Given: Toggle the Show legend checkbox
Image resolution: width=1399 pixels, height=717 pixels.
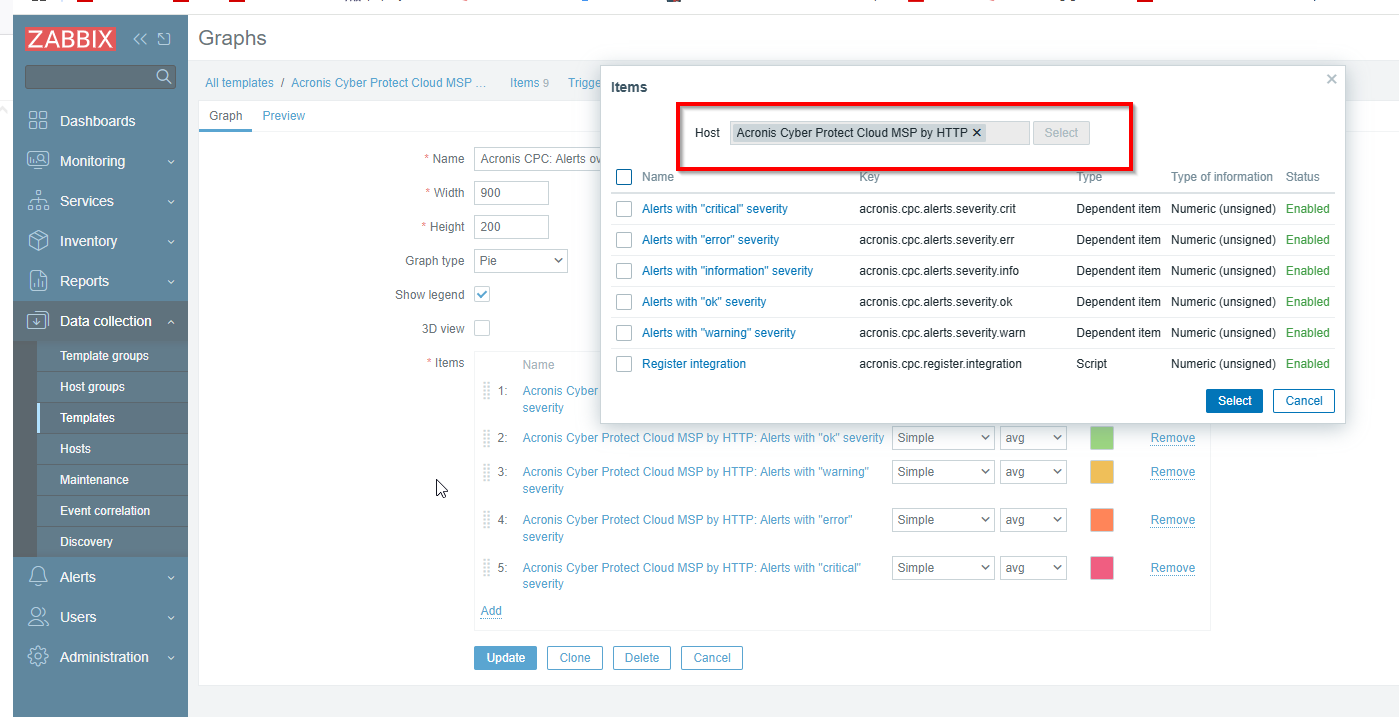Looking at the screenshot, I should tap(482, 295).
